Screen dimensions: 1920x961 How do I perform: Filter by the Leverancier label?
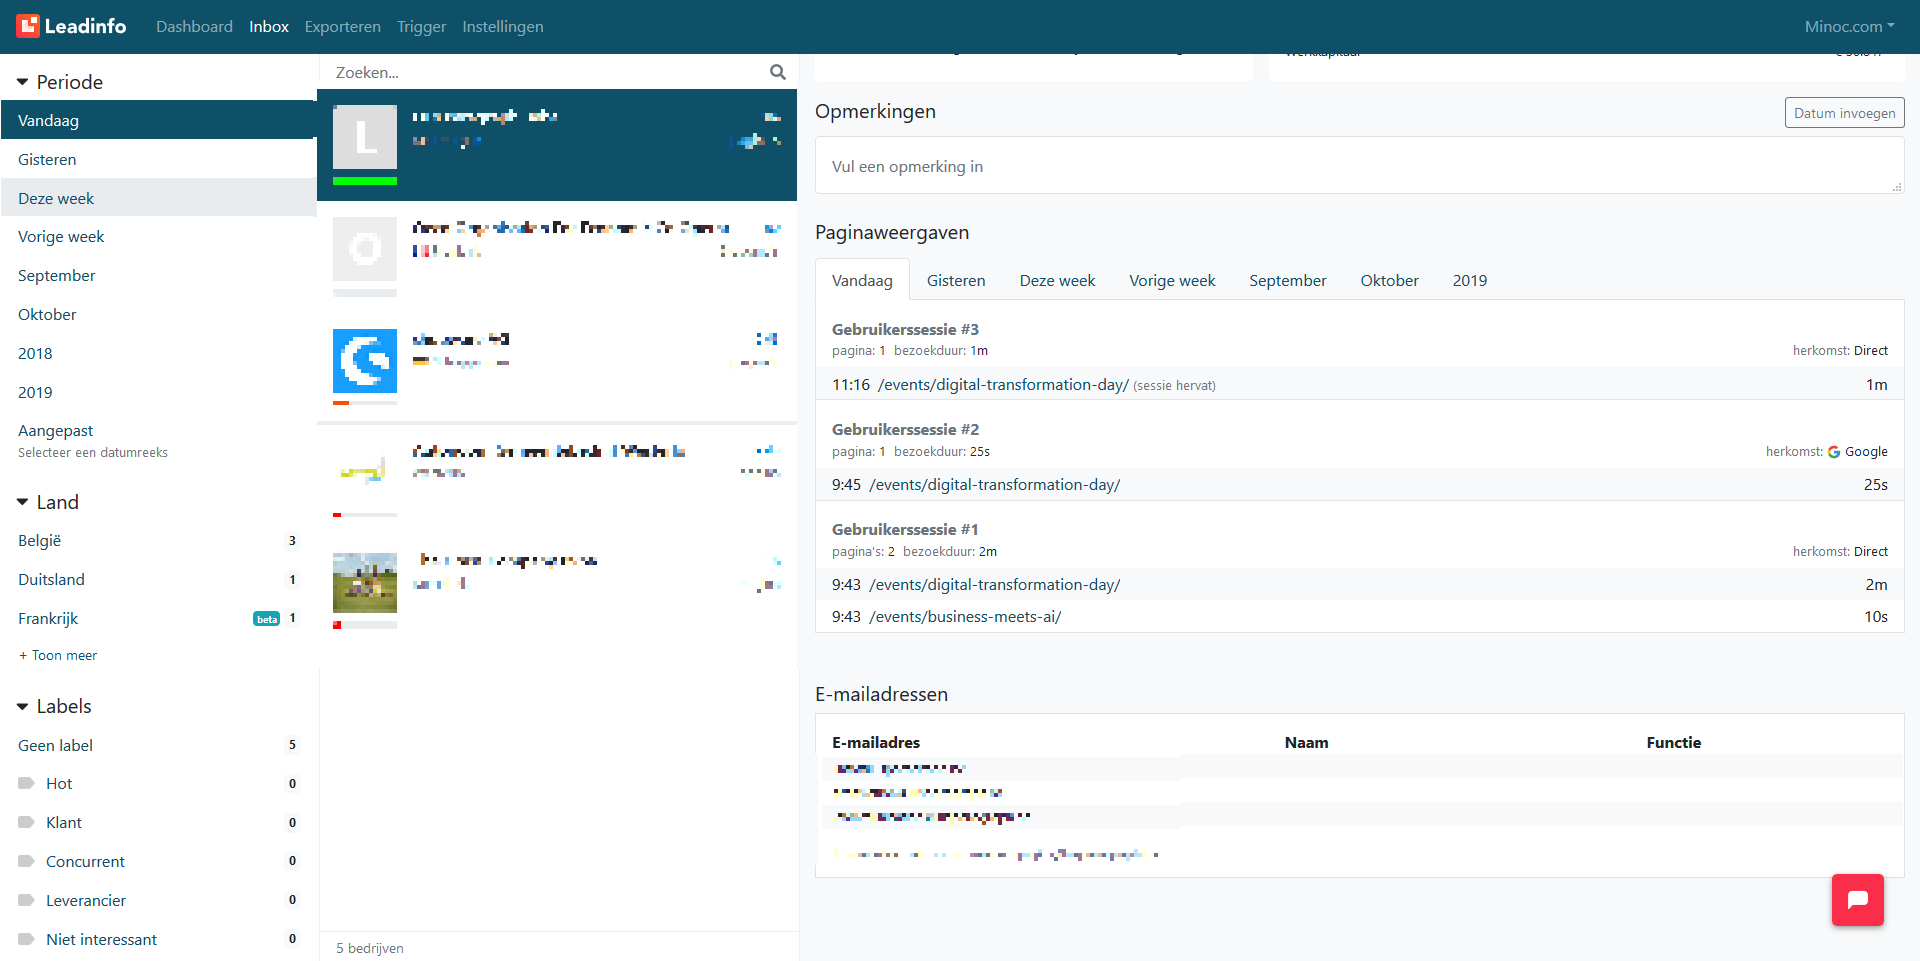coord(159,900)
